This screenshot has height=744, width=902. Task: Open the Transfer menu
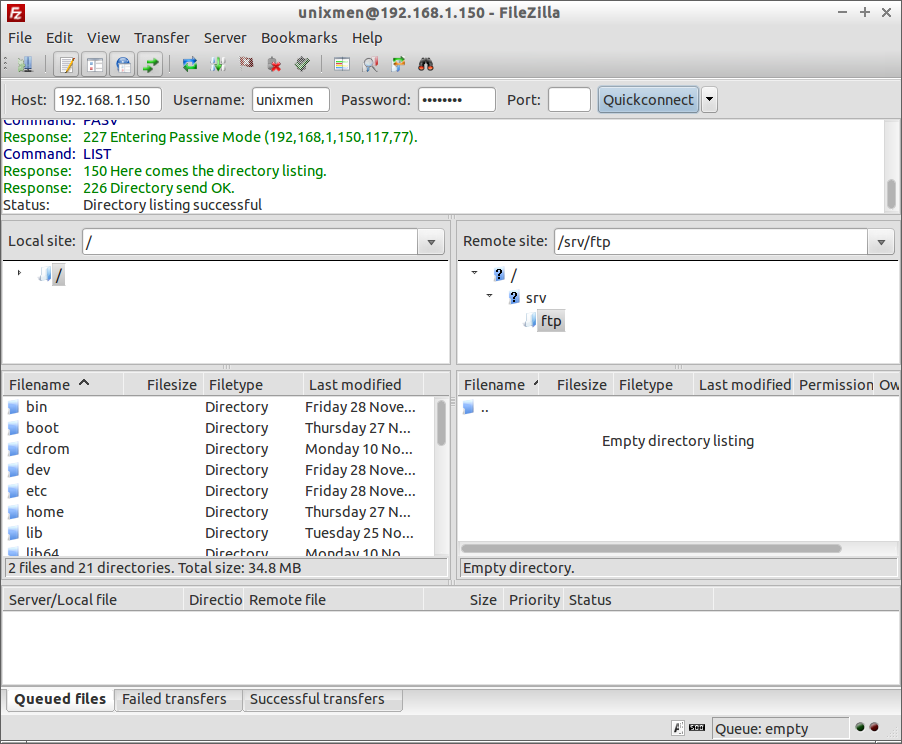coord(162,38)
